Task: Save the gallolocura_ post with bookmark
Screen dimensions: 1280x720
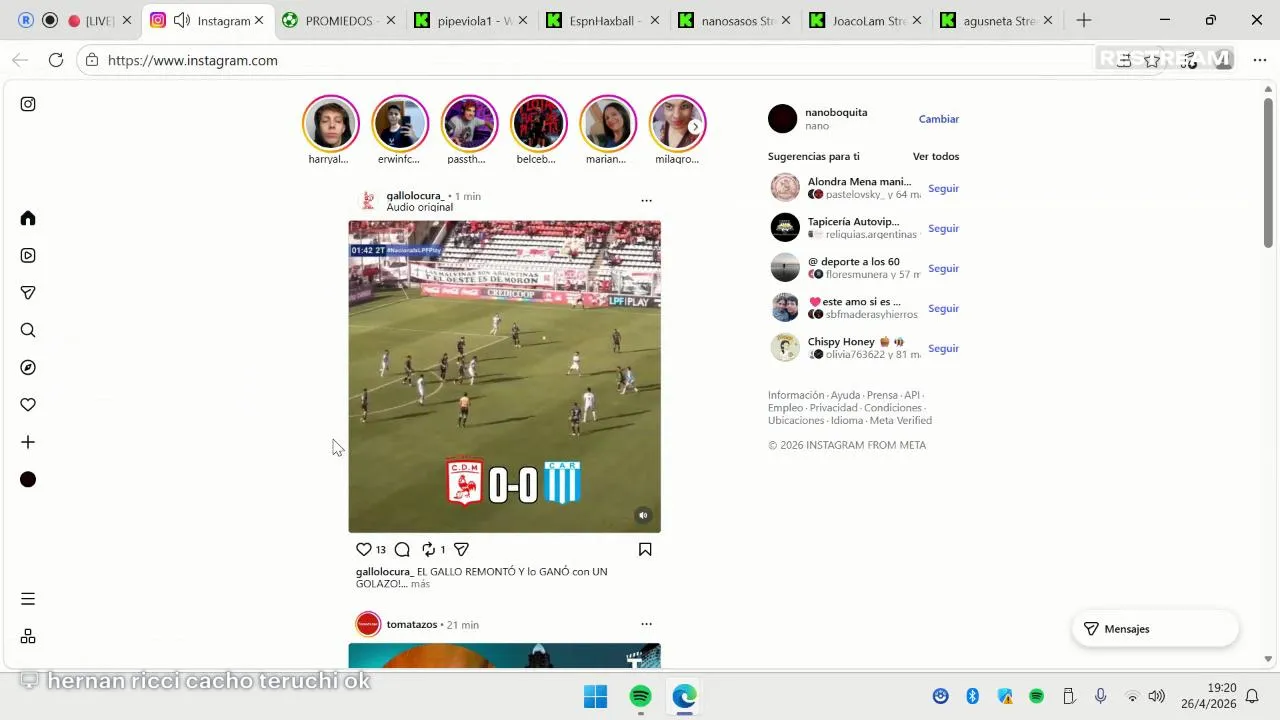Action: (645, 549)
